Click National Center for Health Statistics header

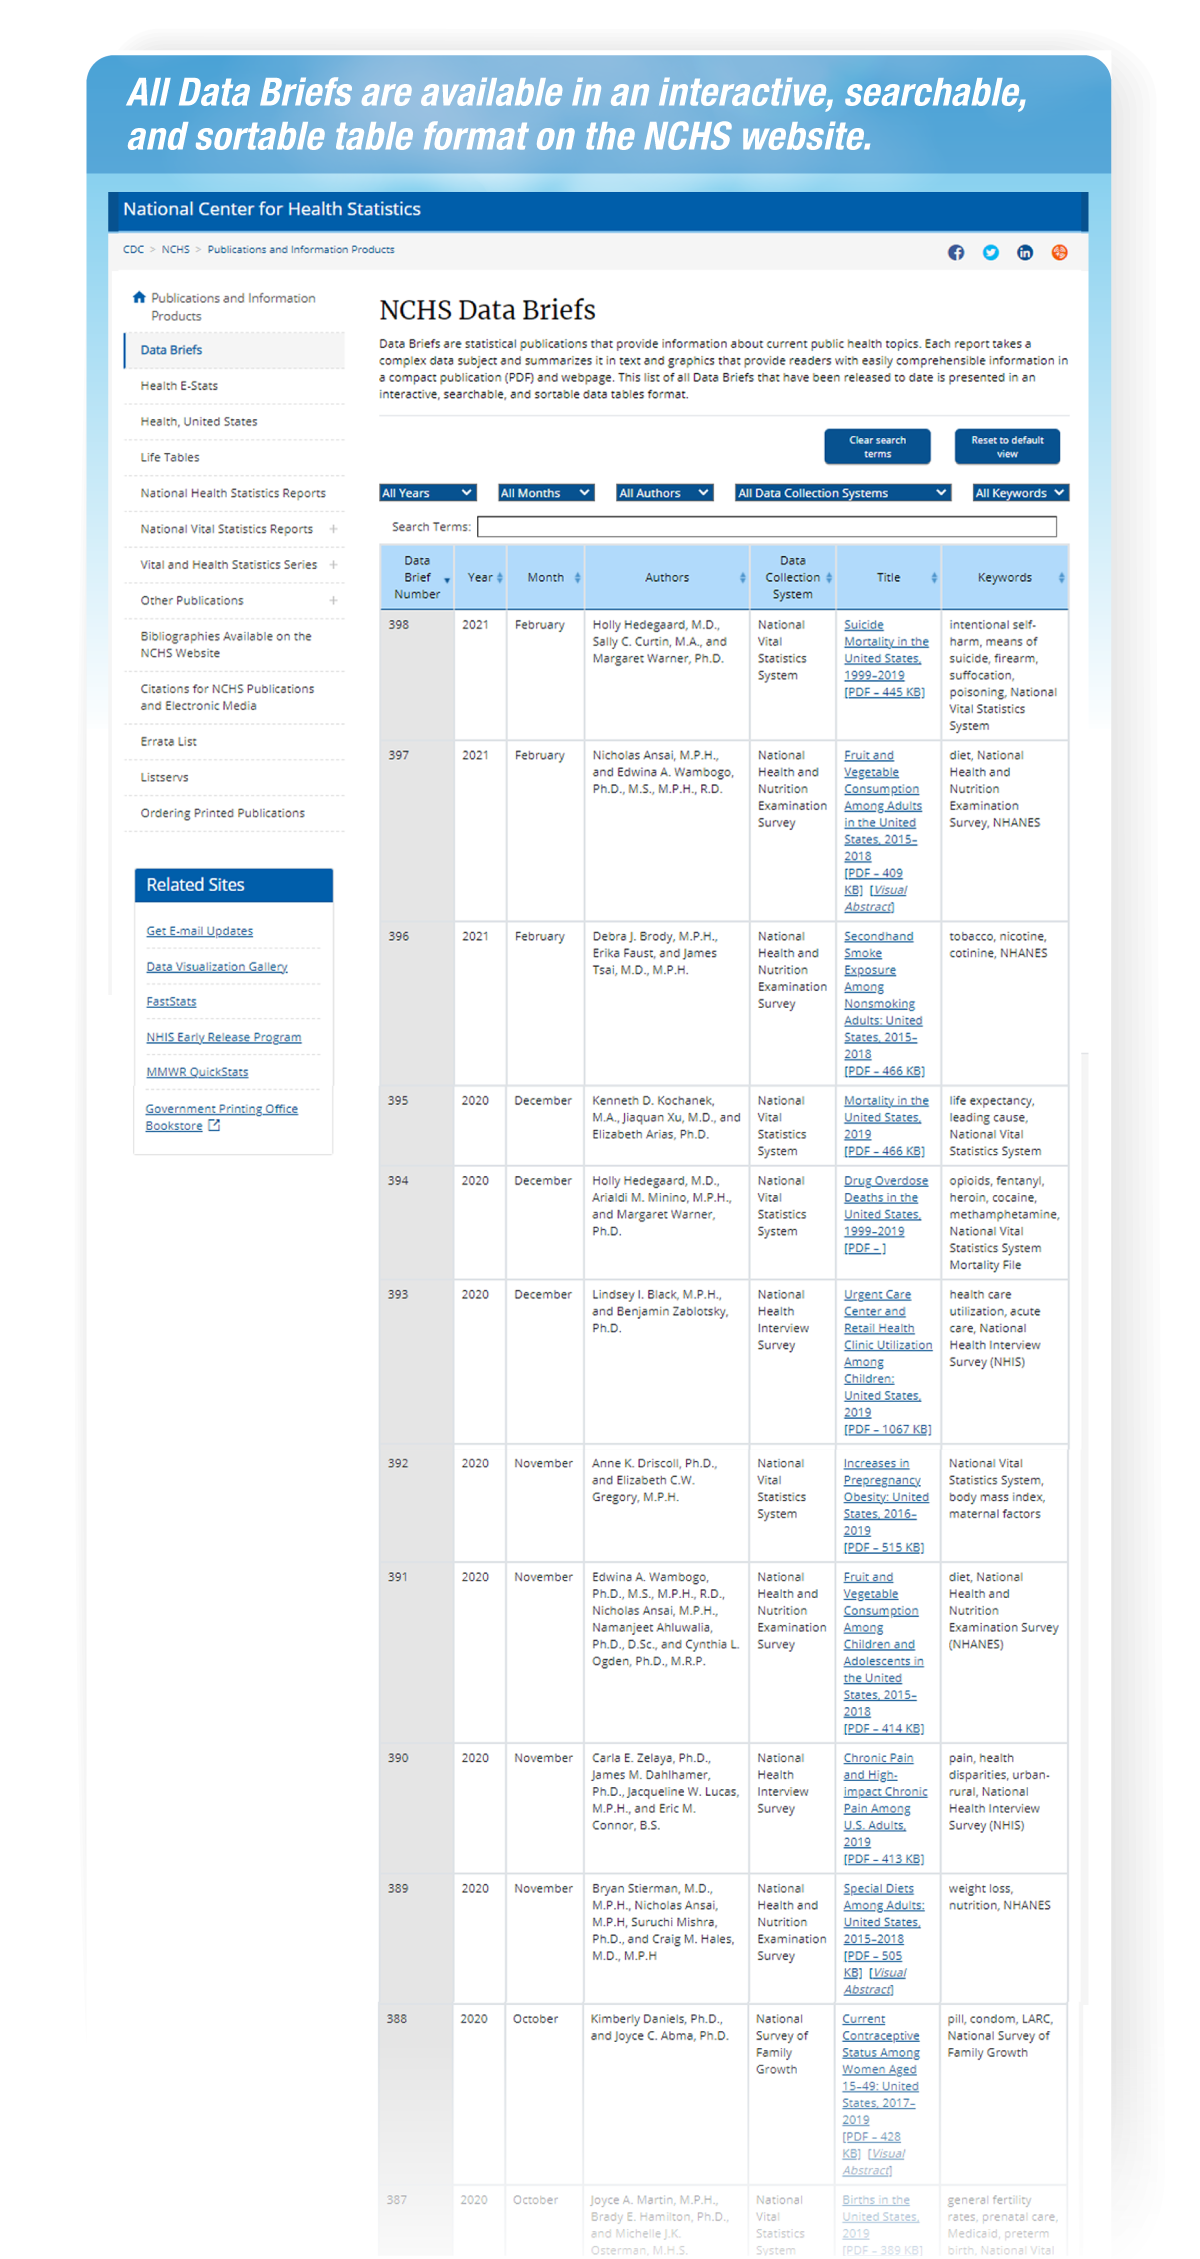[x=272, y=209]
